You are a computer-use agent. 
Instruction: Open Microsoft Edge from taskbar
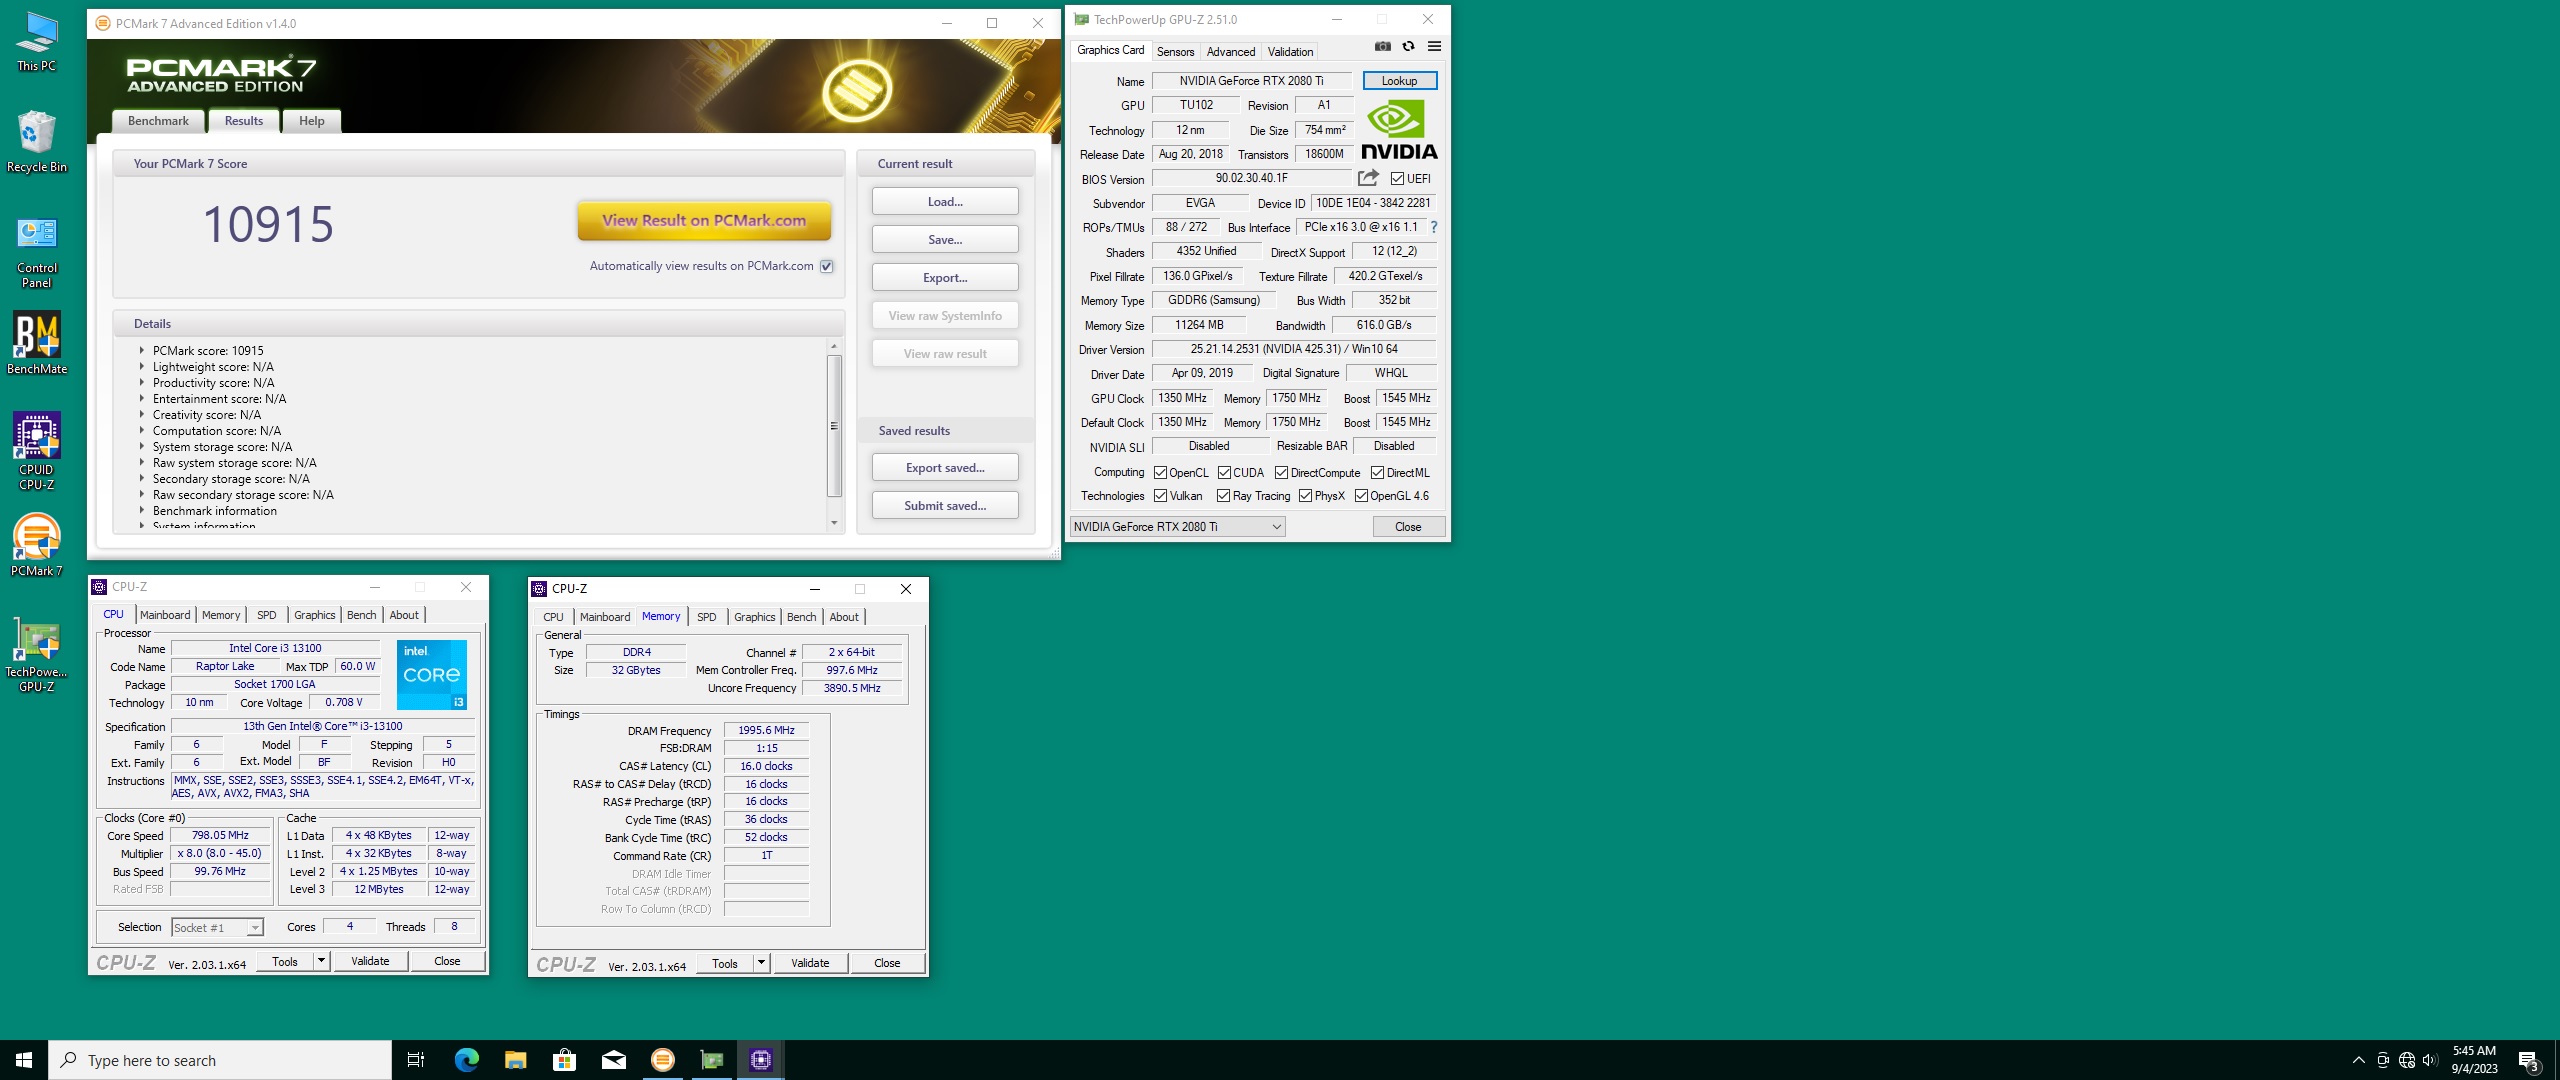[466, 1060]
